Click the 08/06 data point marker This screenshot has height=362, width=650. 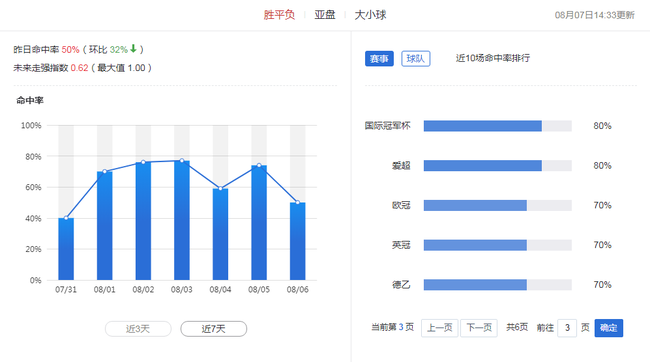pos(298,202)
